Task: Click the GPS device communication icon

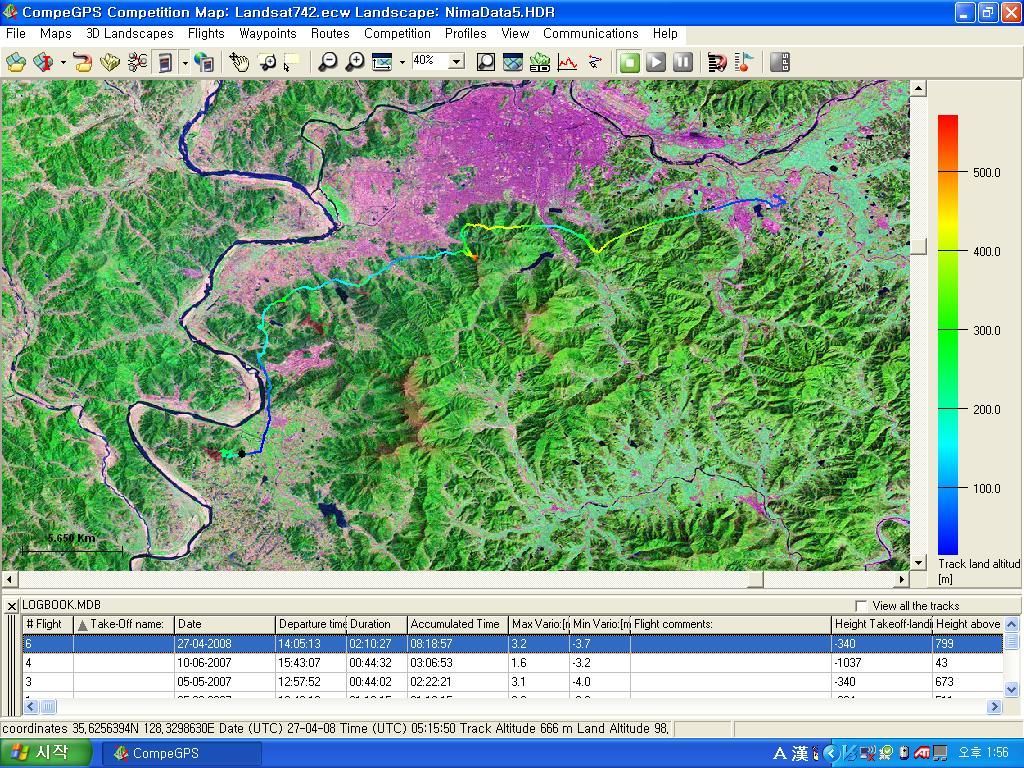Action: tap(165, 63)
